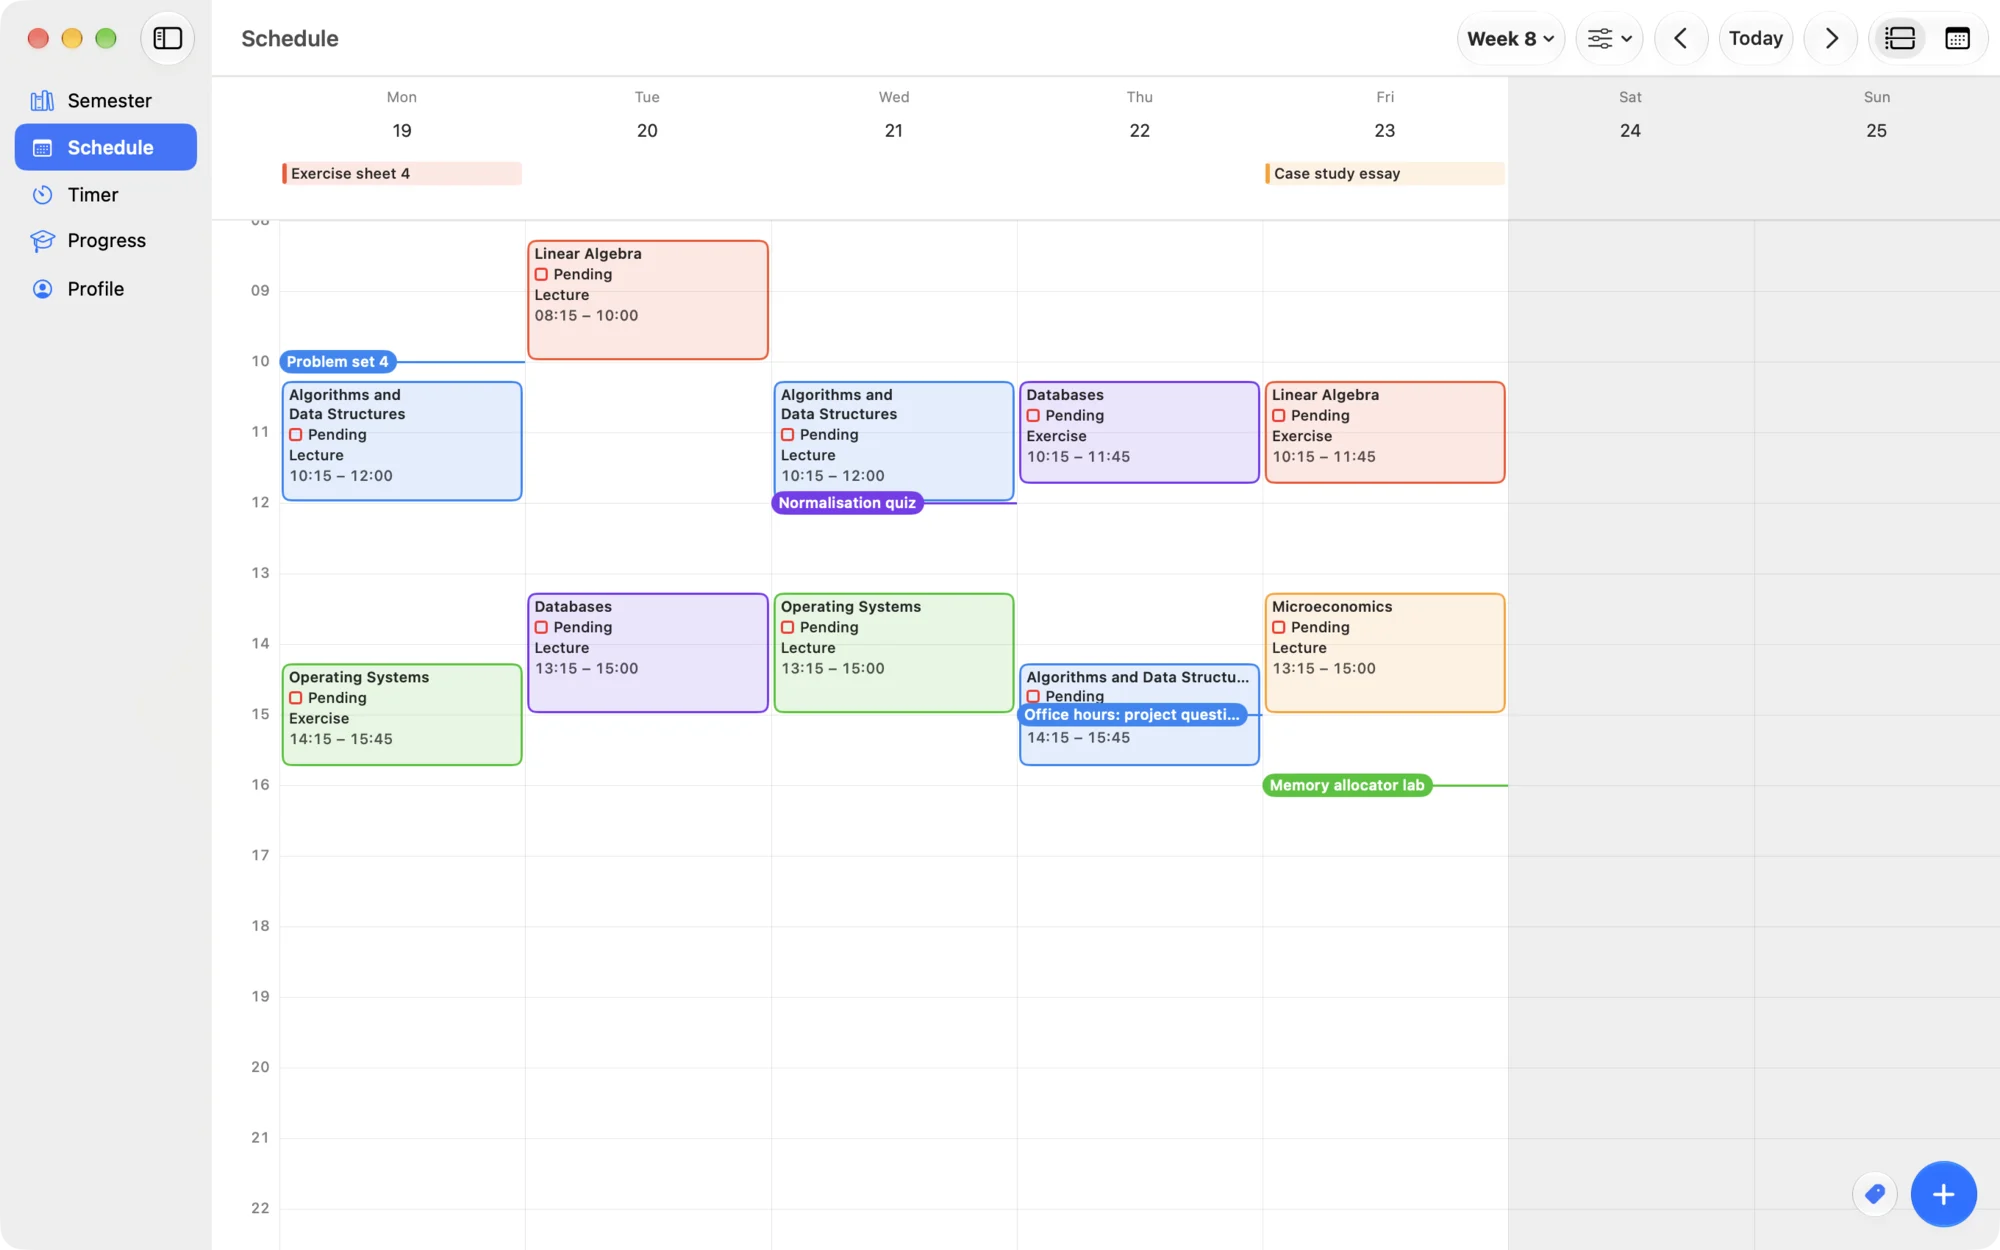Check Pending on Tuesday Linear Algebra lecture
Image resolution: width=2000 pixels, height=1250 pixels.
click(x=541, y=275)
